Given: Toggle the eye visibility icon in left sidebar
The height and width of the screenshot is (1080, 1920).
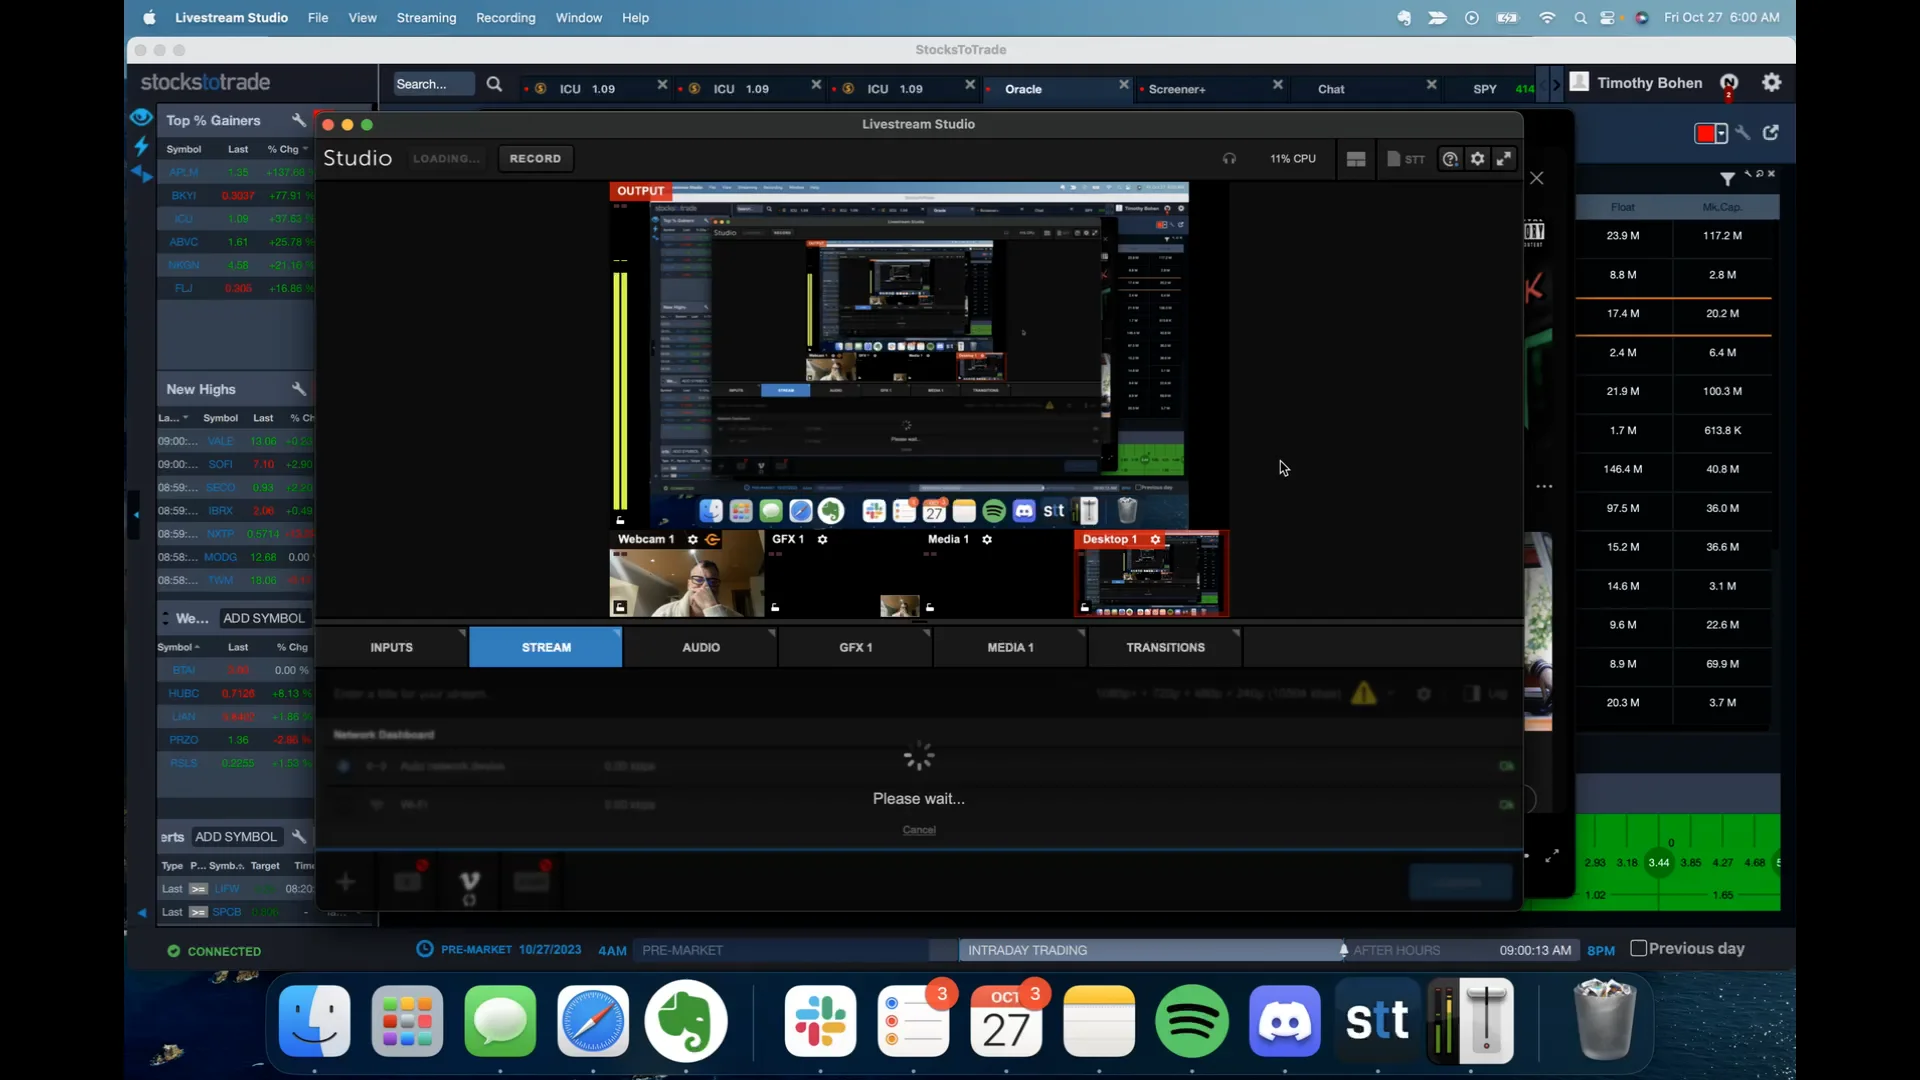Looking at the screenshot, I should (x=140, y=117).
